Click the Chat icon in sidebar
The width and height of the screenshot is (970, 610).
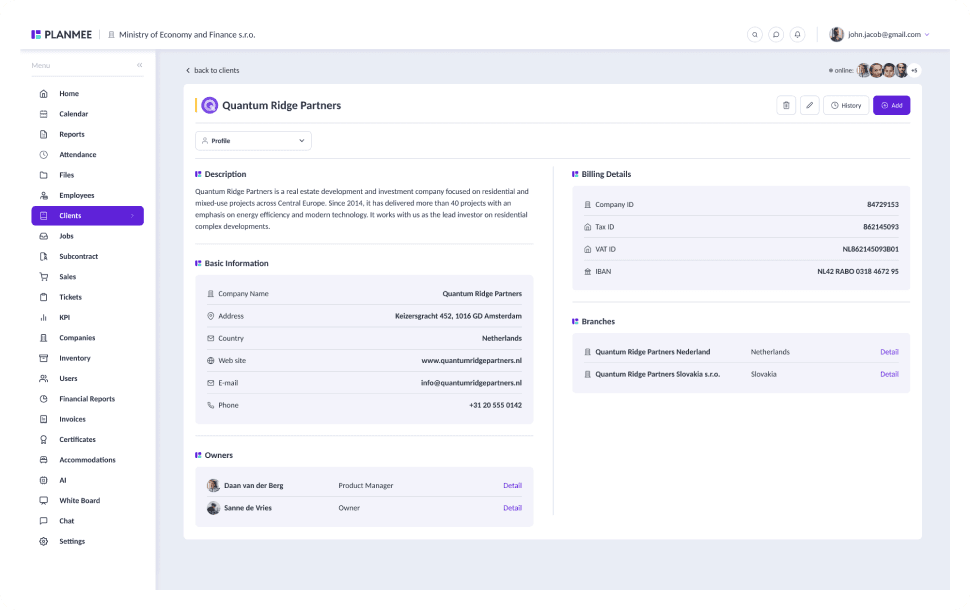click(x=43, y=522)
